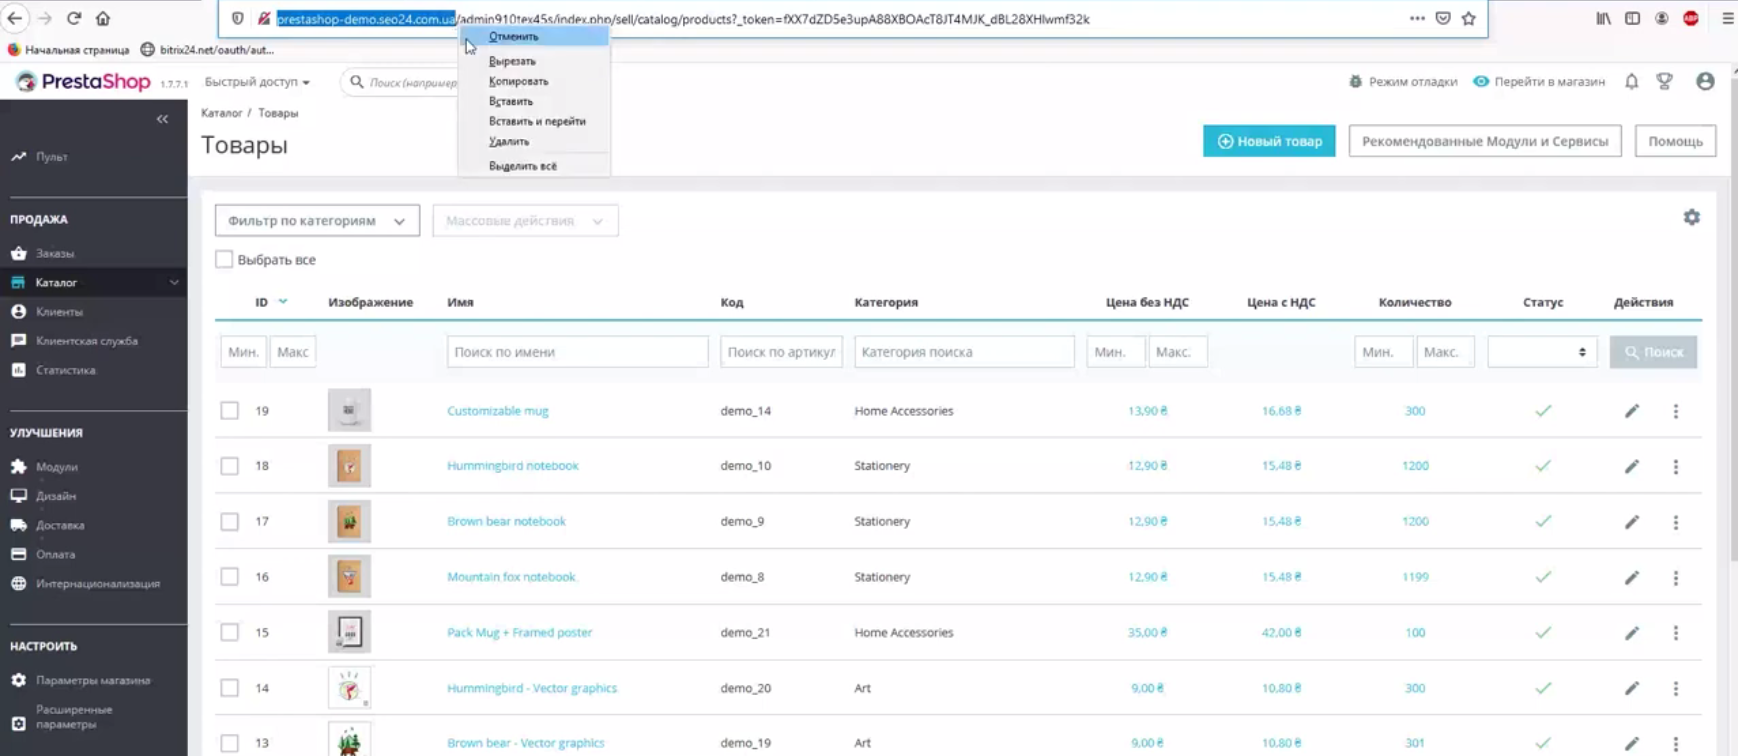
Task: Click the PrestaShop logo
Action: click(x=83, y=82)
